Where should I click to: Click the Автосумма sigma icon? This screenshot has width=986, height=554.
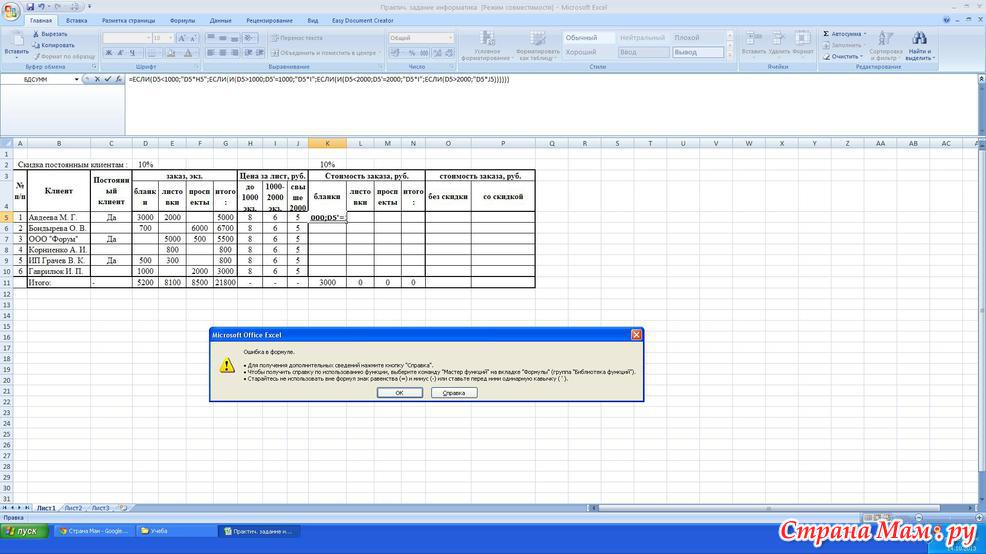click(x=826, y=34)
